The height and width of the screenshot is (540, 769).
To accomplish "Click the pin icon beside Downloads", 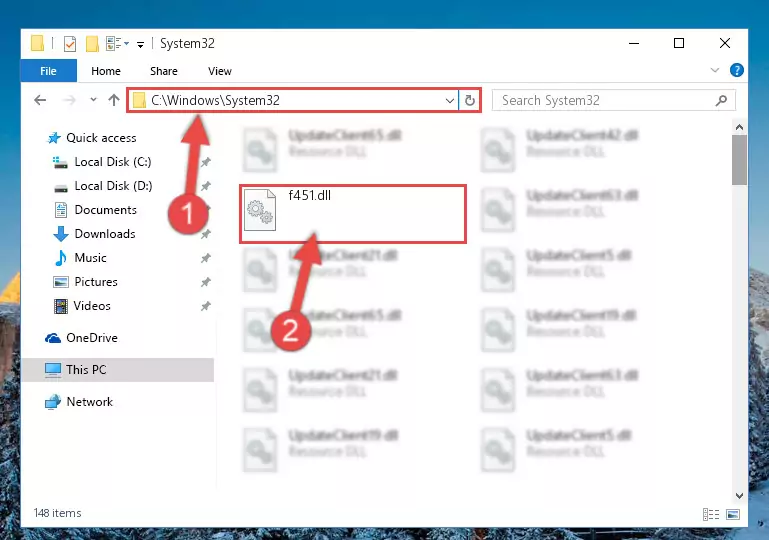I will click(x=205, y=234).
